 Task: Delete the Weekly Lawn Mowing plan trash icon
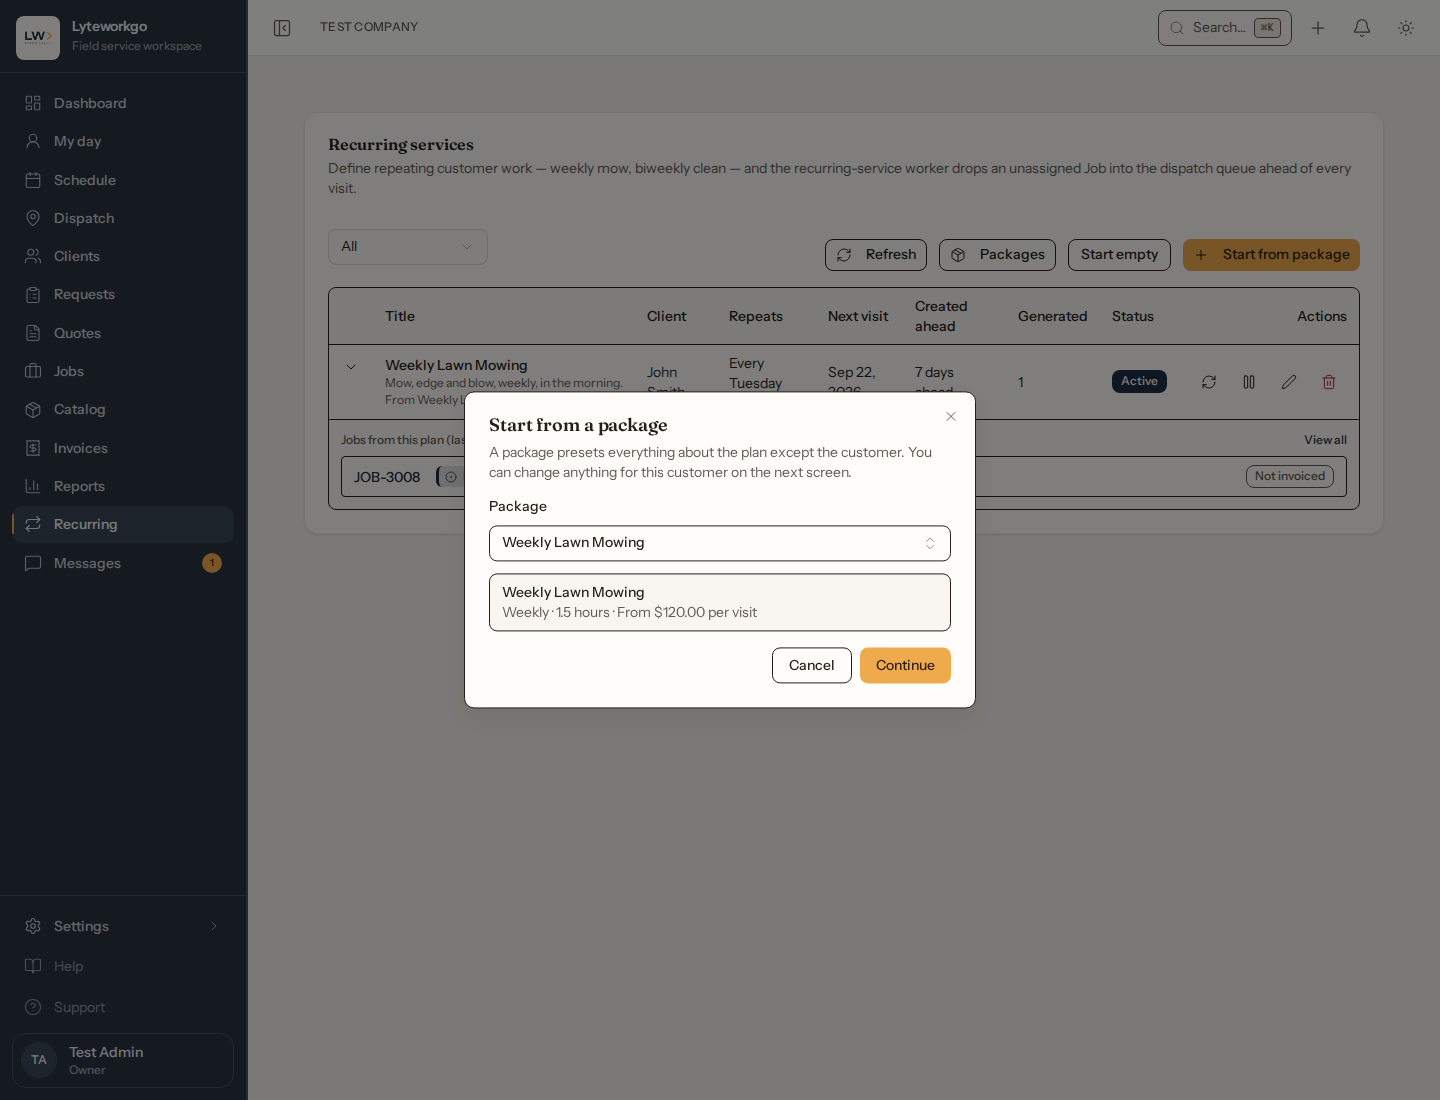pyautogui.click(x=1329, y=382)
